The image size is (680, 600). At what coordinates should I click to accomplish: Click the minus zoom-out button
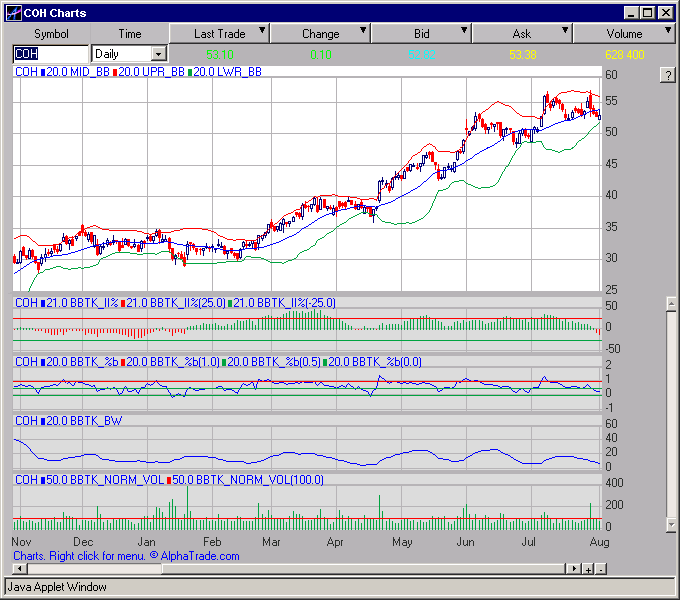coord(601,569)
